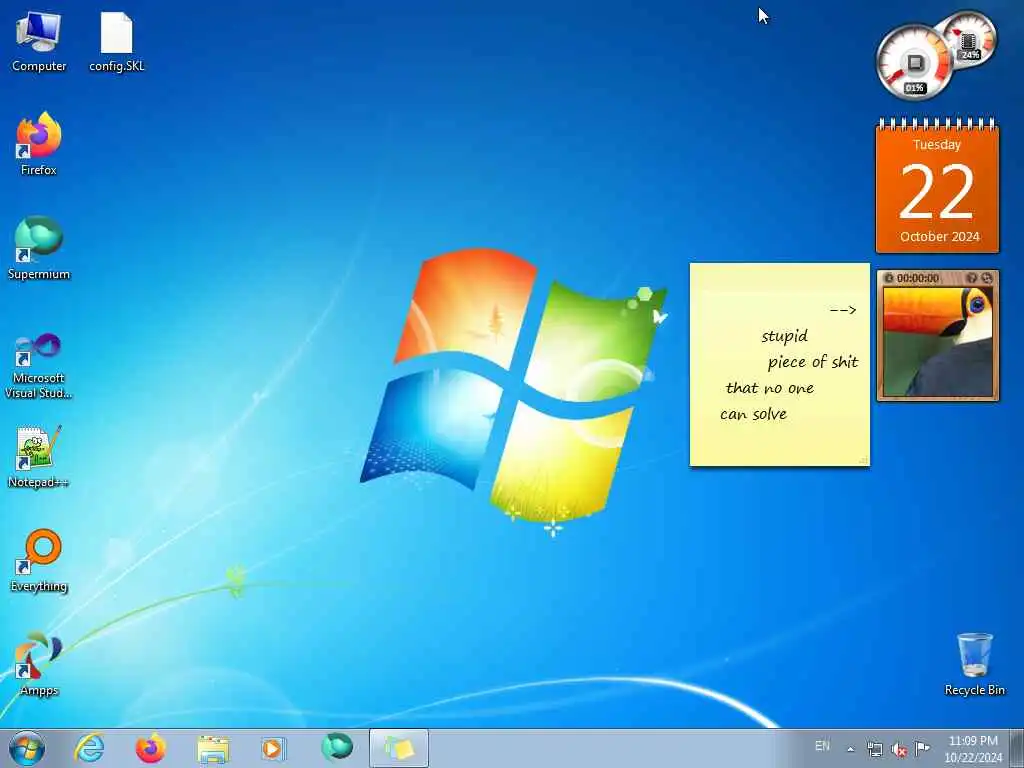Open the network status tray icon
Screen dimensions: 1024x768
pyautogui.click(x=874, y=749)
